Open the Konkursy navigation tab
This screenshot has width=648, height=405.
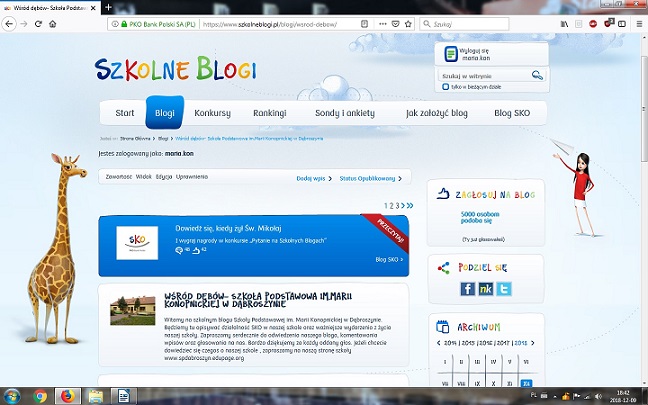(212, 113)
